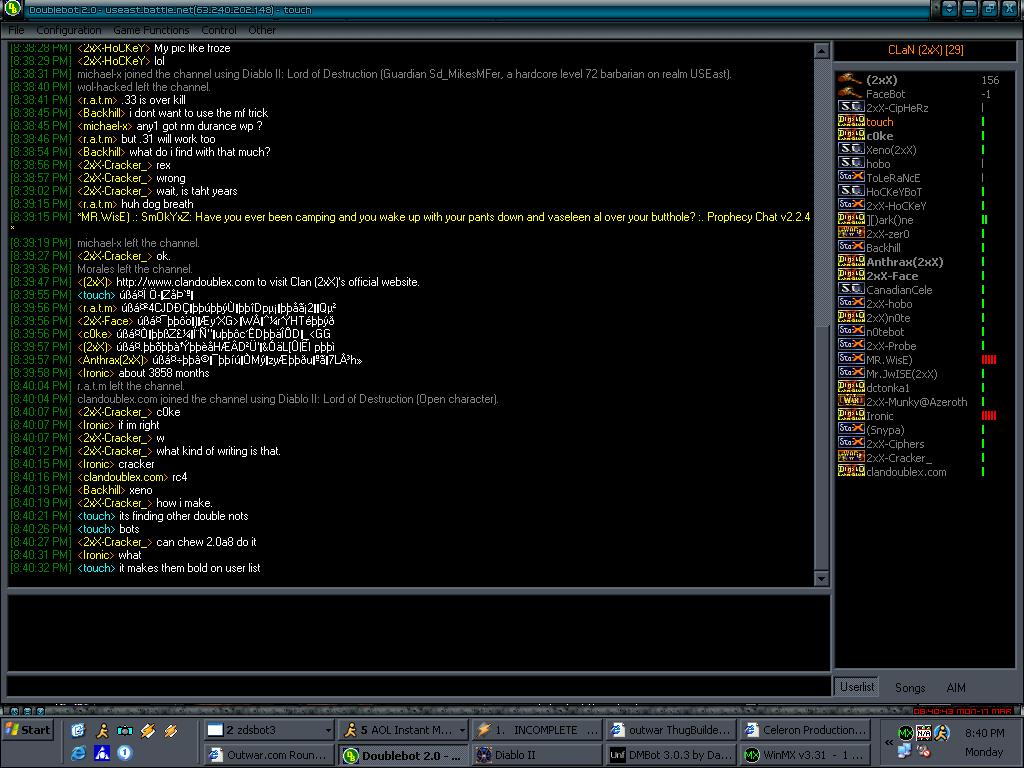Select the icon beside clandoublex.com in user list
The height and width of the screenshot is (768, 1024).
pyautogui.click(x=851, y=472)
